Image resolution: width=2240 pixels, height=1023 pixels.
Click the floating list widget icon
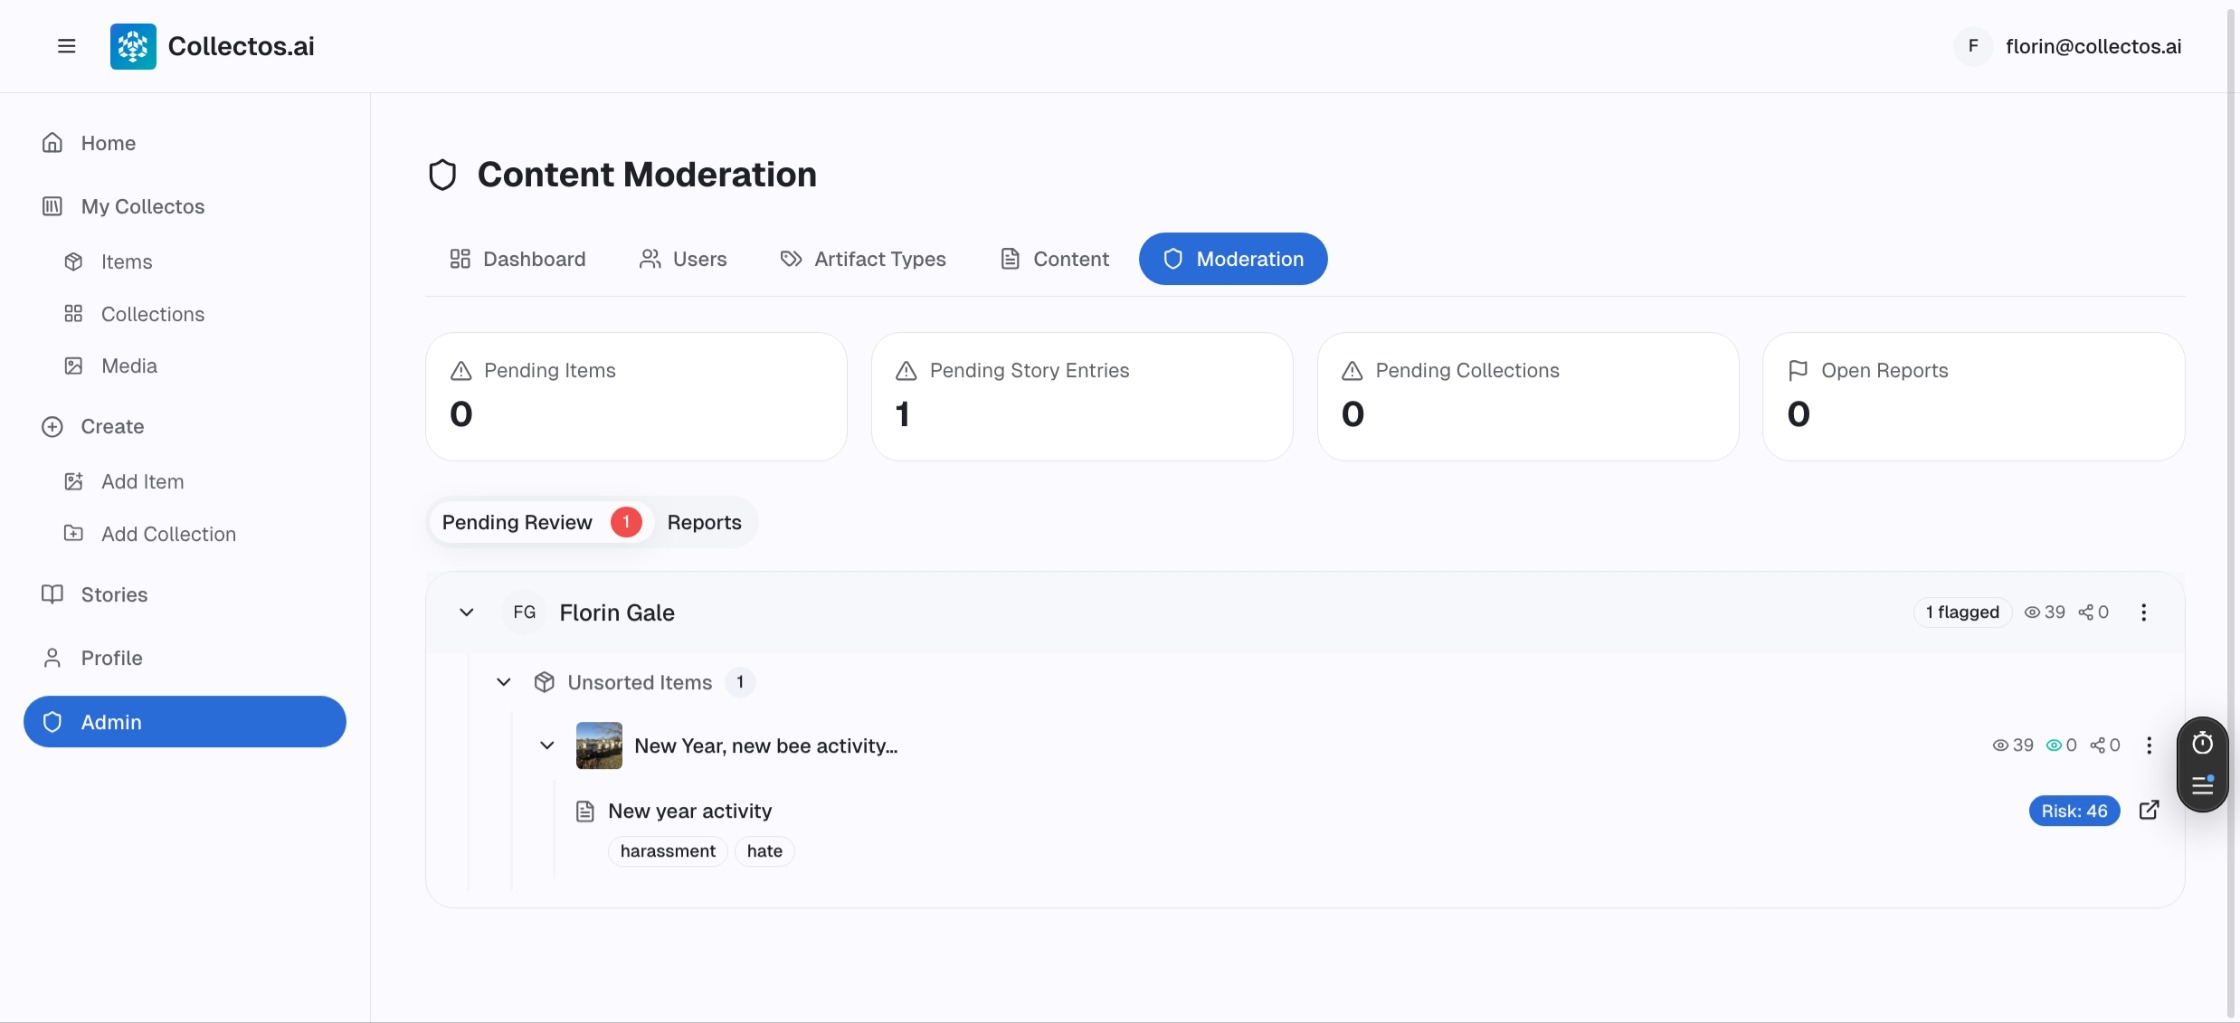2202,786
